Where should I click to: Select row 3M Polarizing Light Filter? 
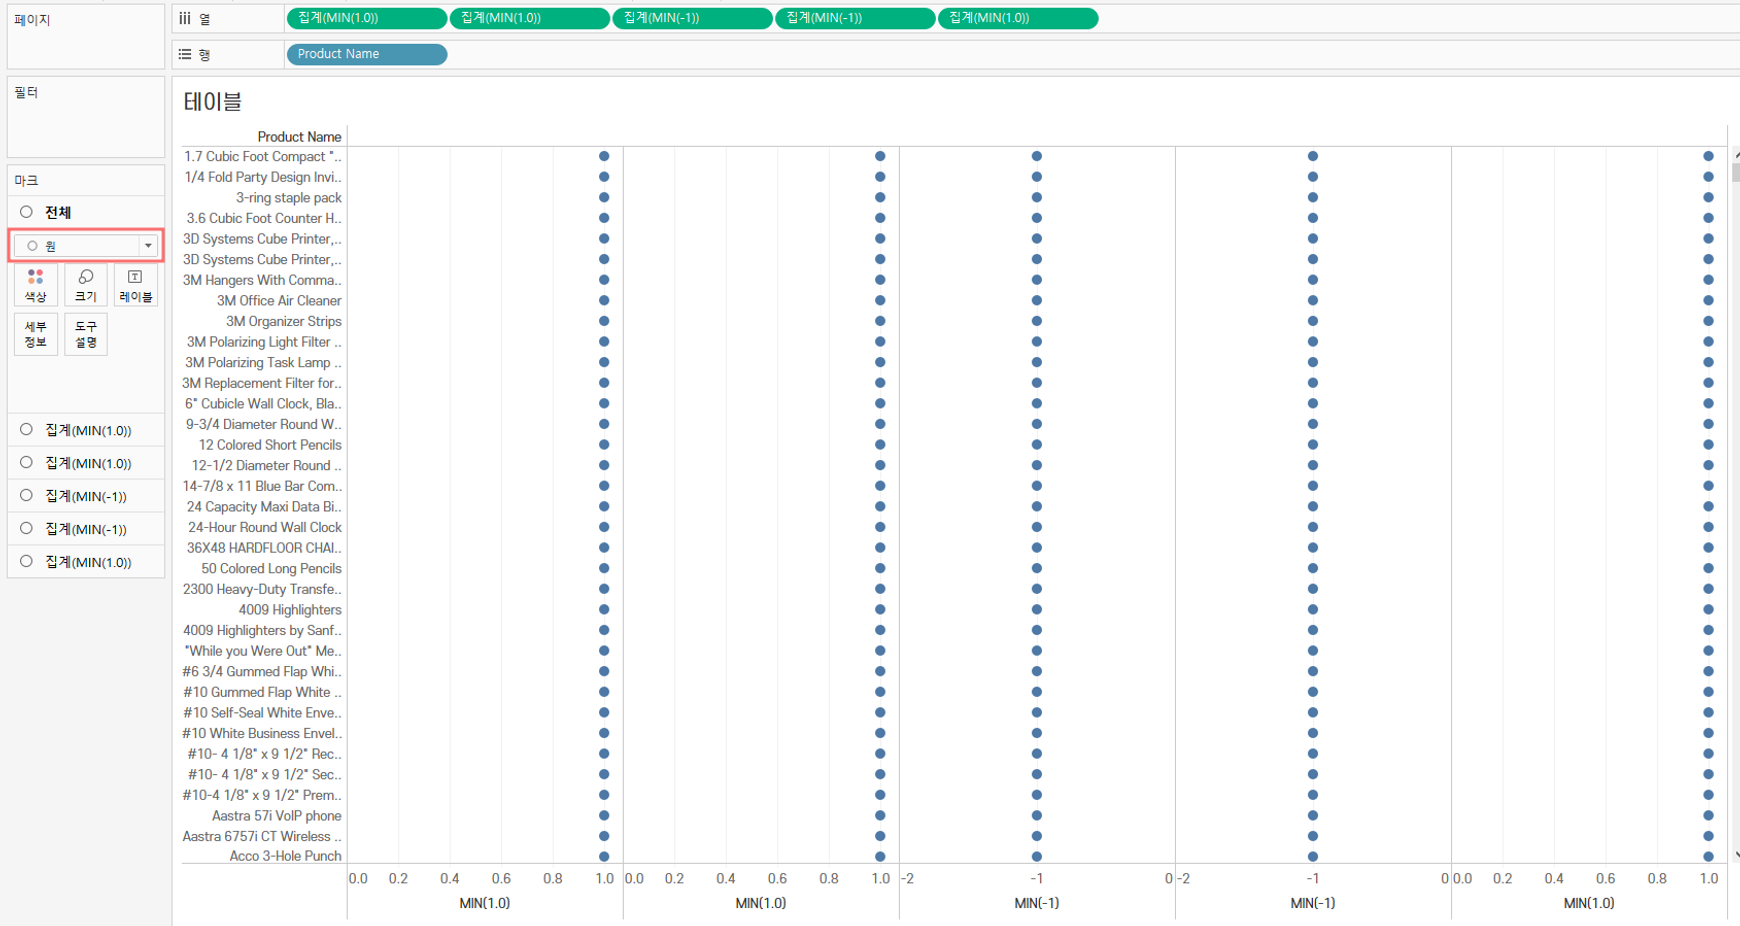point(263,342)
